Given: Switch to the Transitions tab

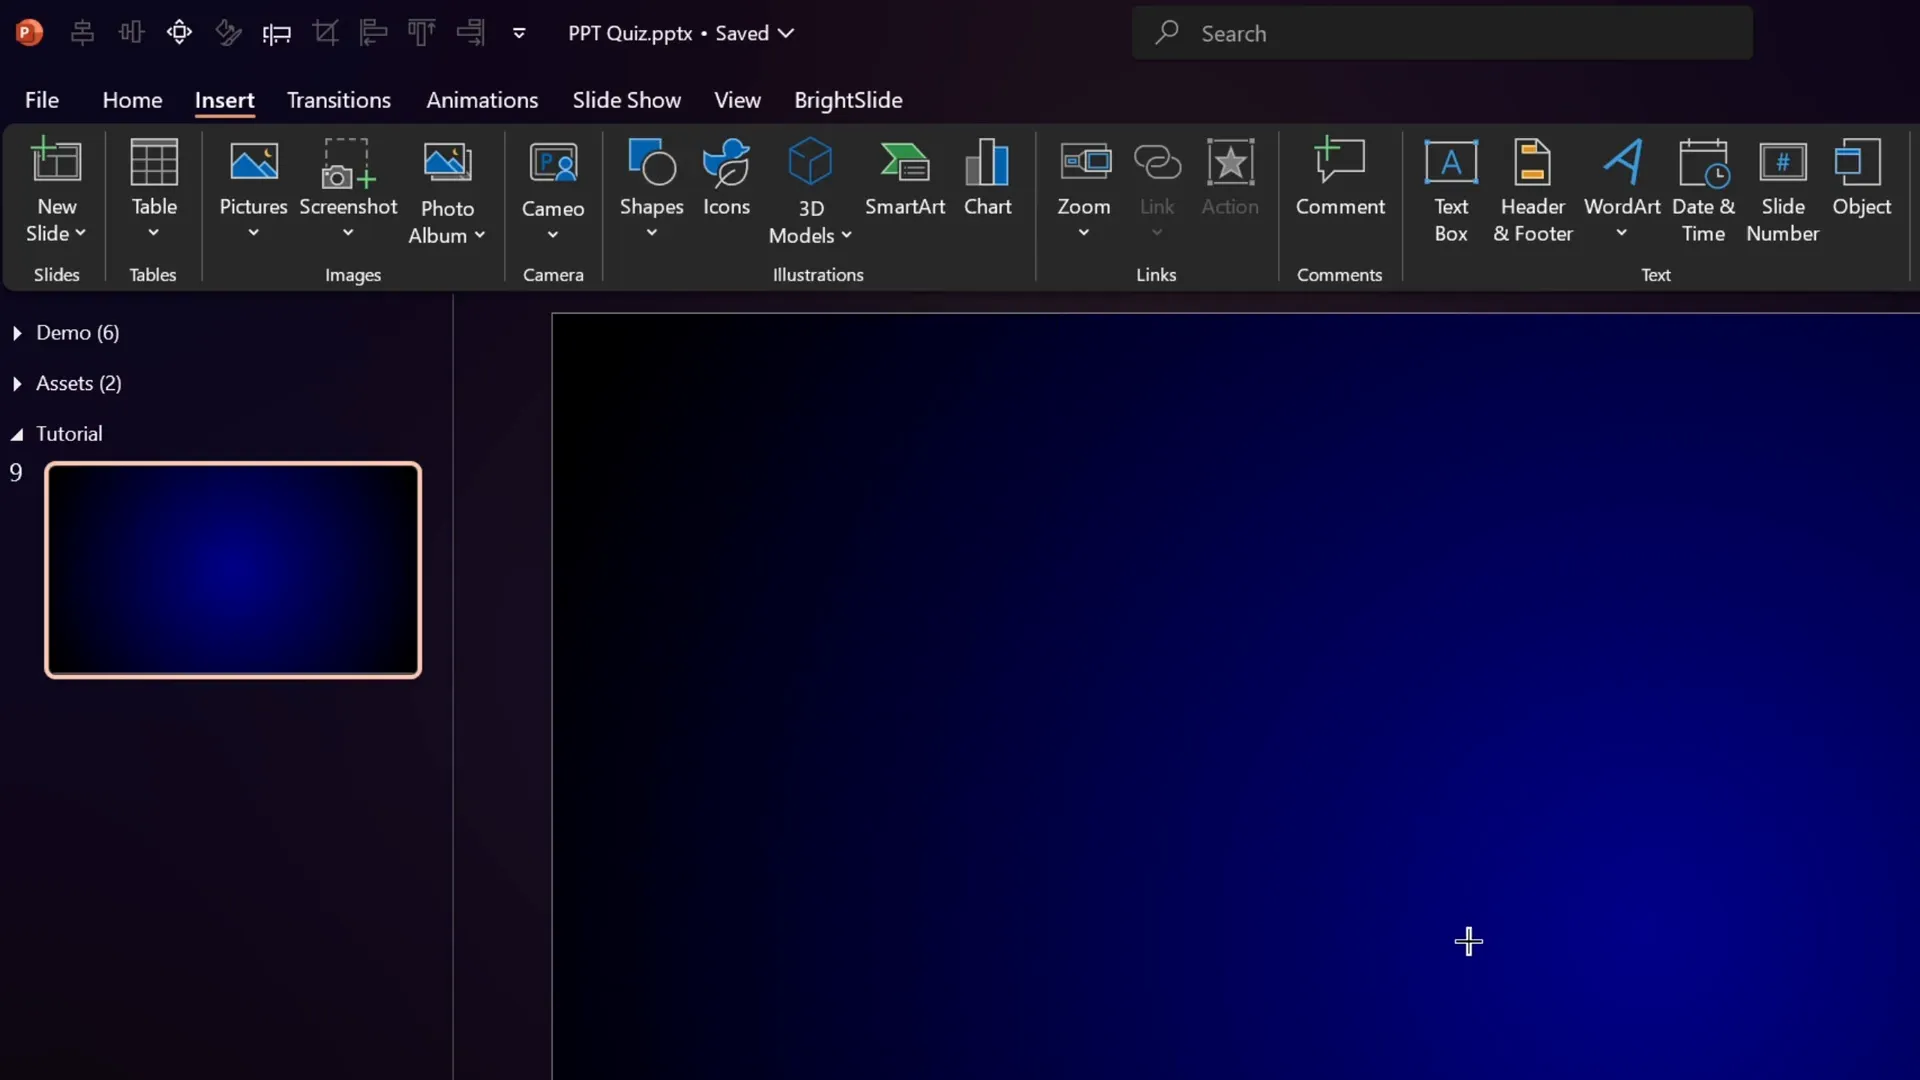Looking at the screenshot, I should 339,100.
